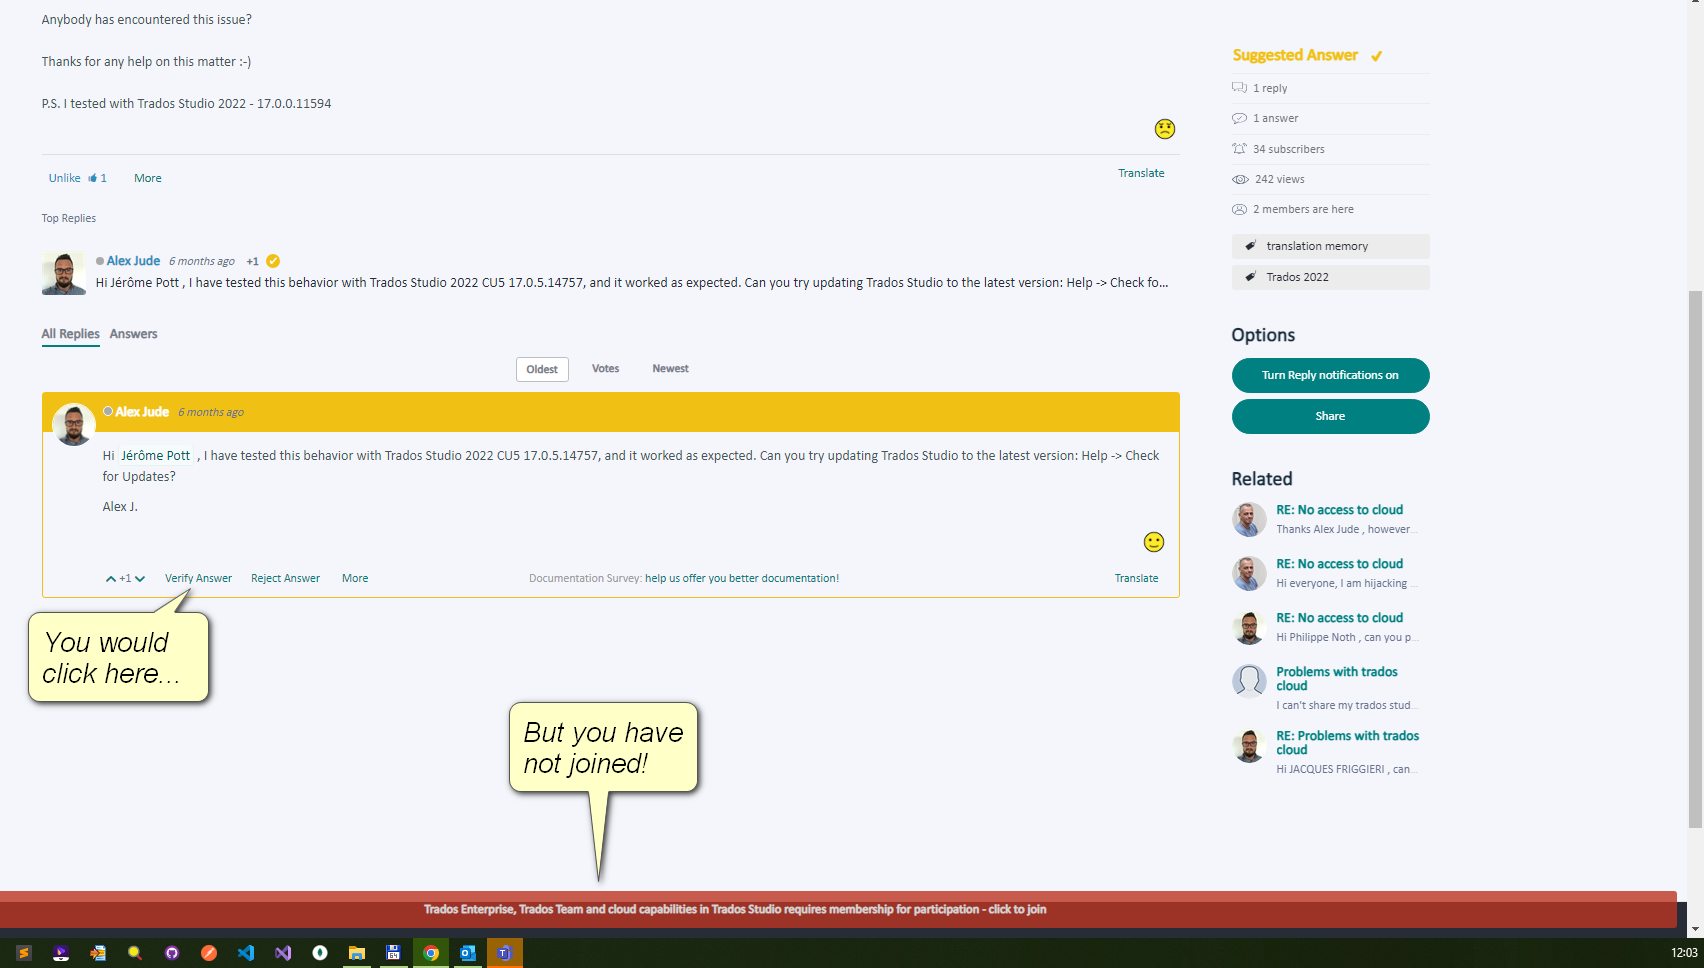The image size is (1704, 968).
Task: Switch to the All Replies tab
Action: click(70, 334)
